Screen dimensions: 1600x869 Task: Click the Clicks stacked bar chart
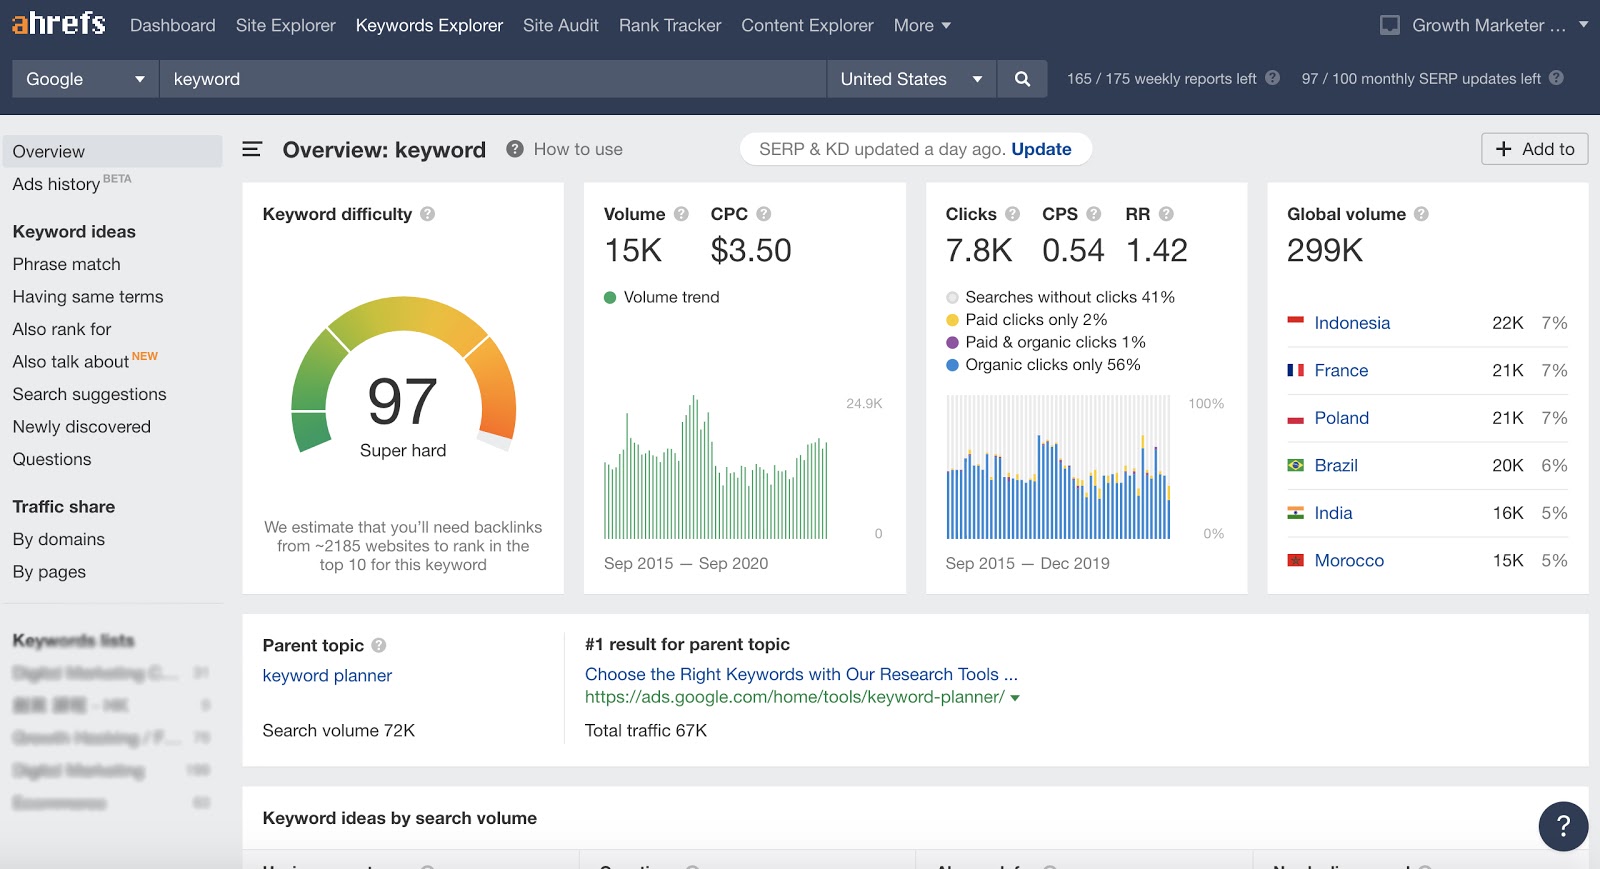[x=1058, y=467]
